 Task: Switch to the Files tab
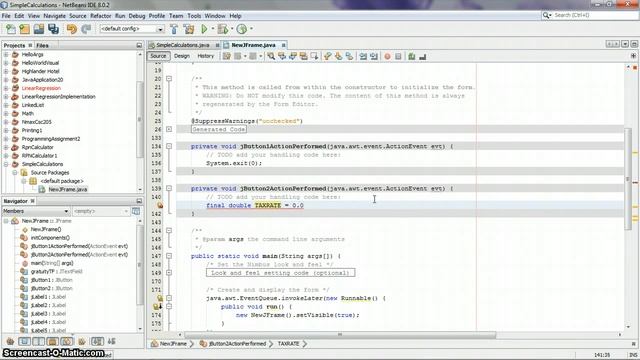42,45
